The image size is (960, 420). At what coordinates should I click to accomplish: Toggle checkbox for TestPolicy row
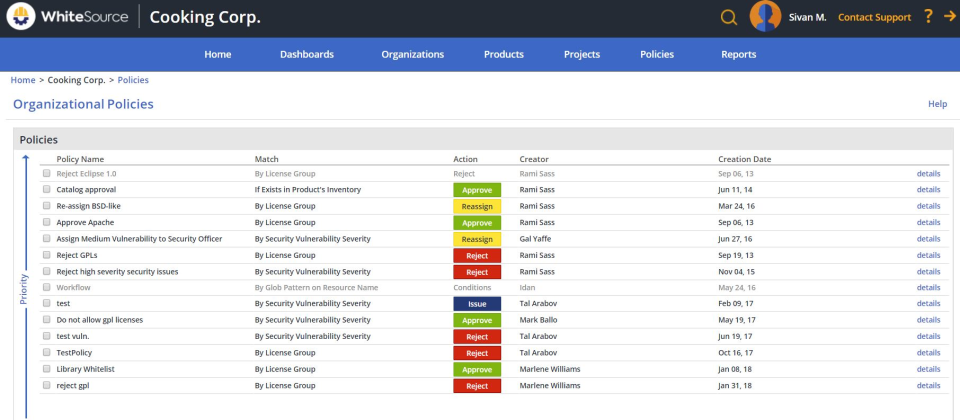(47, 353)
